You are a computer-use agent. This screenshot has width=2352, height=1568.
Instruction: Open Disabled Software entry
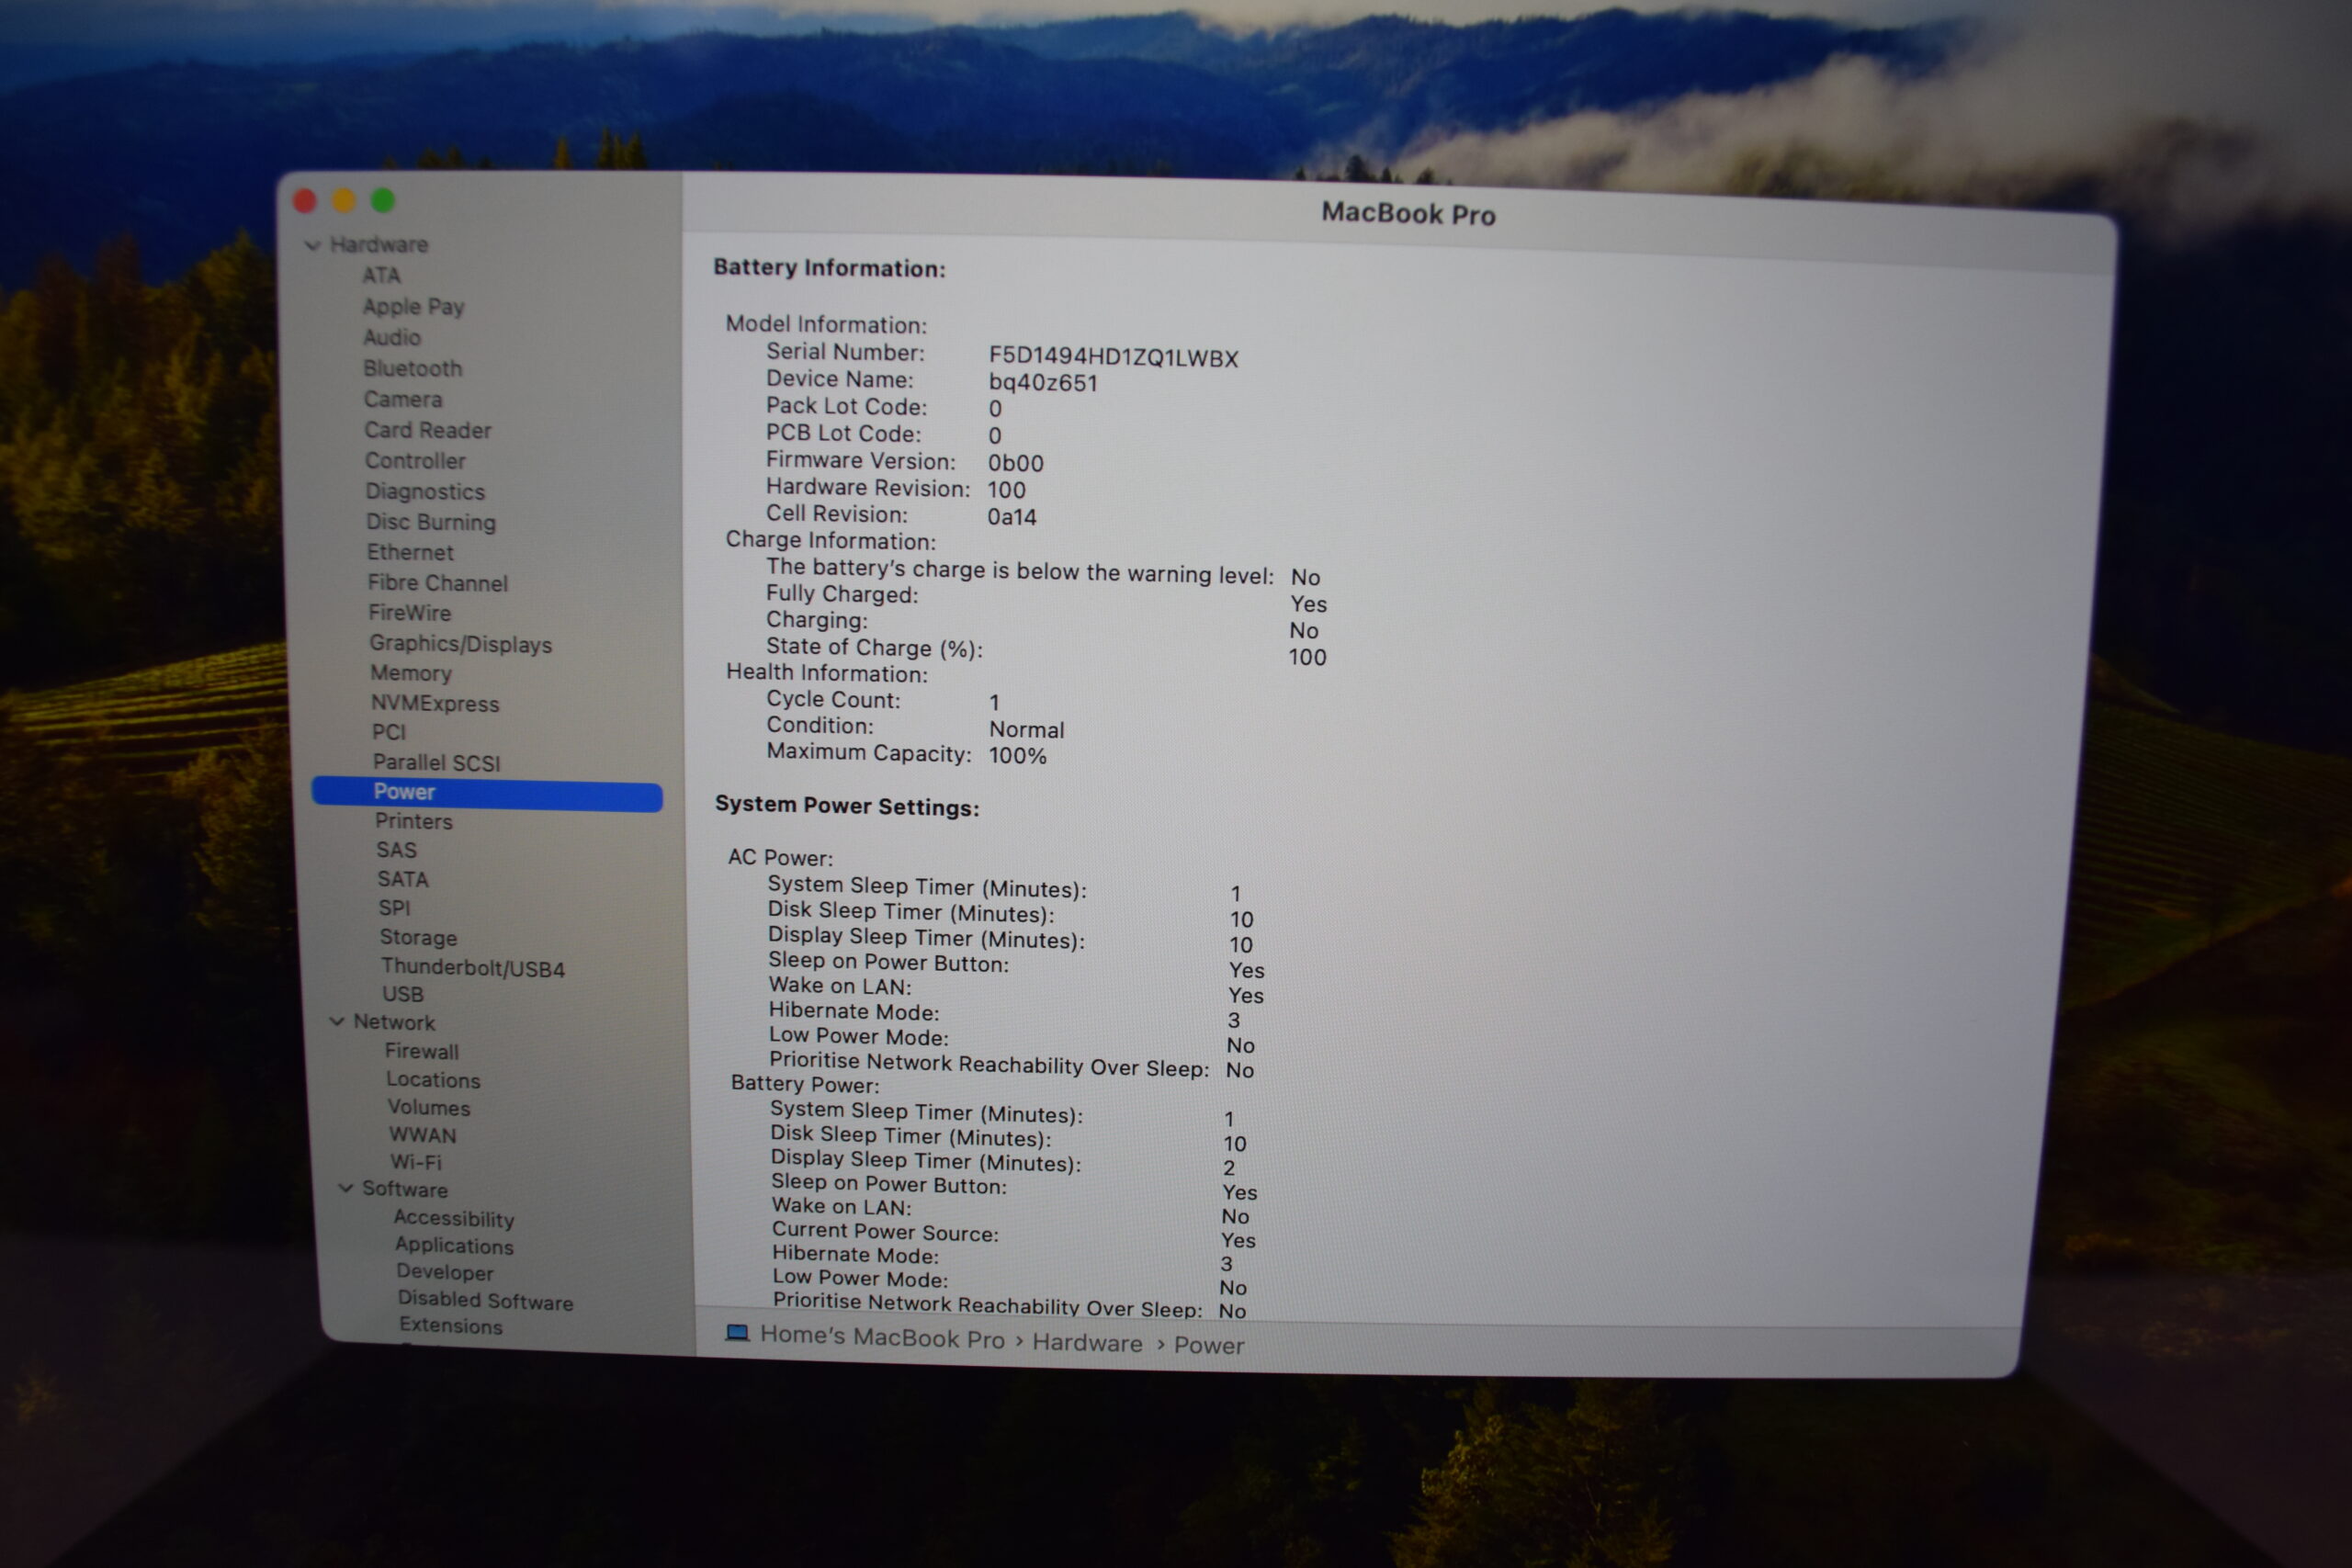click(x=486, y=1300)
